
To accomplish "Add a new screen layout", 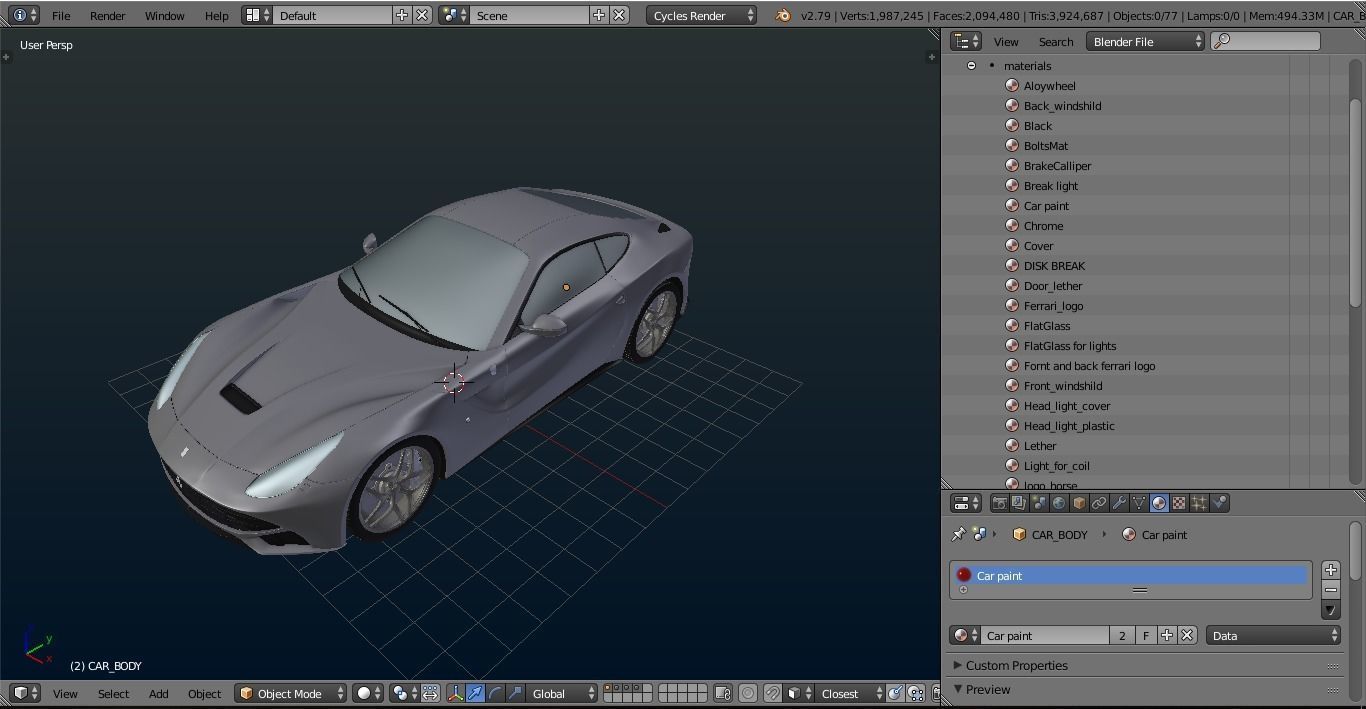I will point(402,15).
